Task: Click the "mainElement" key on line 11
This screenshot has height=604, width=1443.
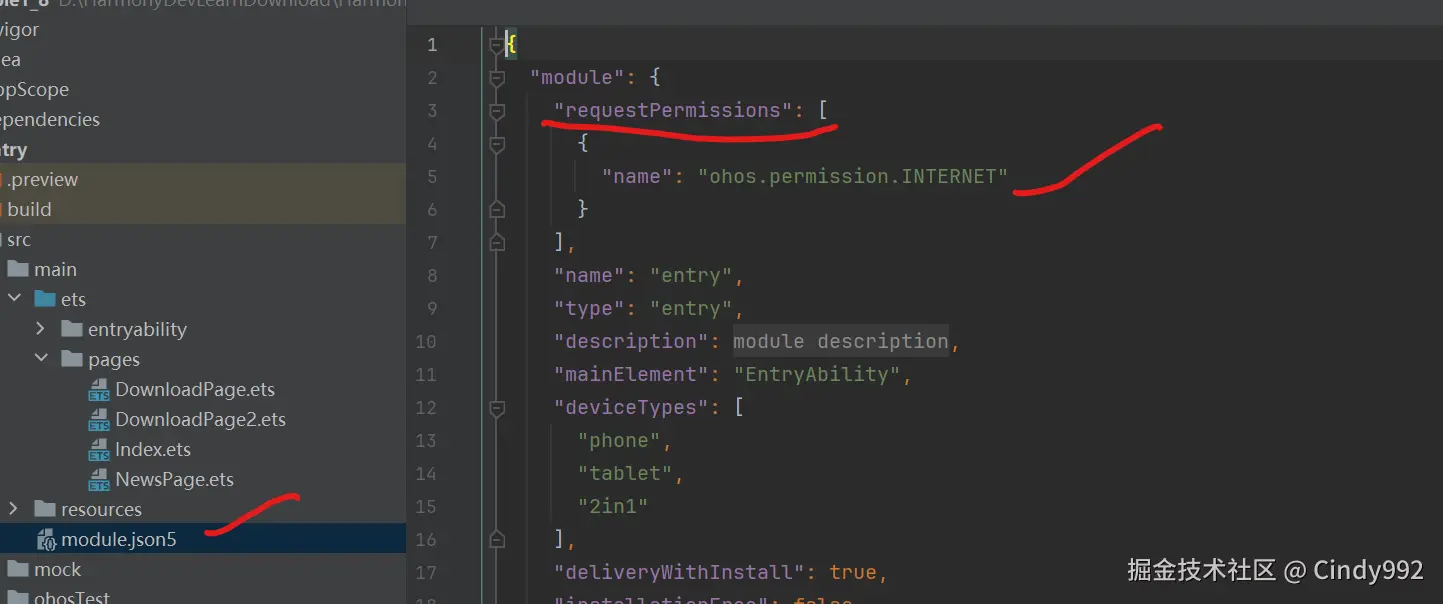Action: [632, 375]
